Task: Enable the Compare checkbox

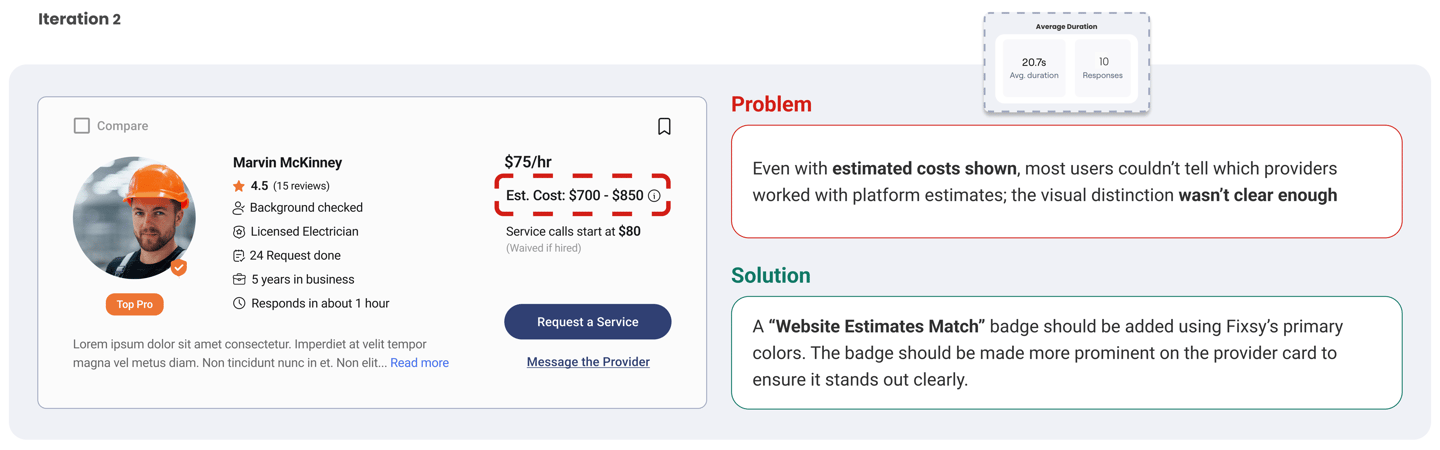Action: [82, 126]
